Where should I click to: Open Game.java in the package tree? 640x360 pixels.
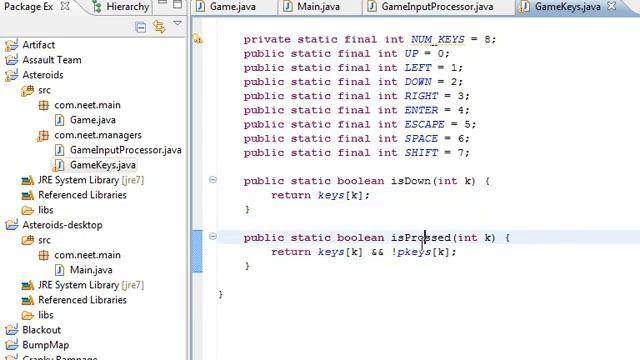pos(92,120)
